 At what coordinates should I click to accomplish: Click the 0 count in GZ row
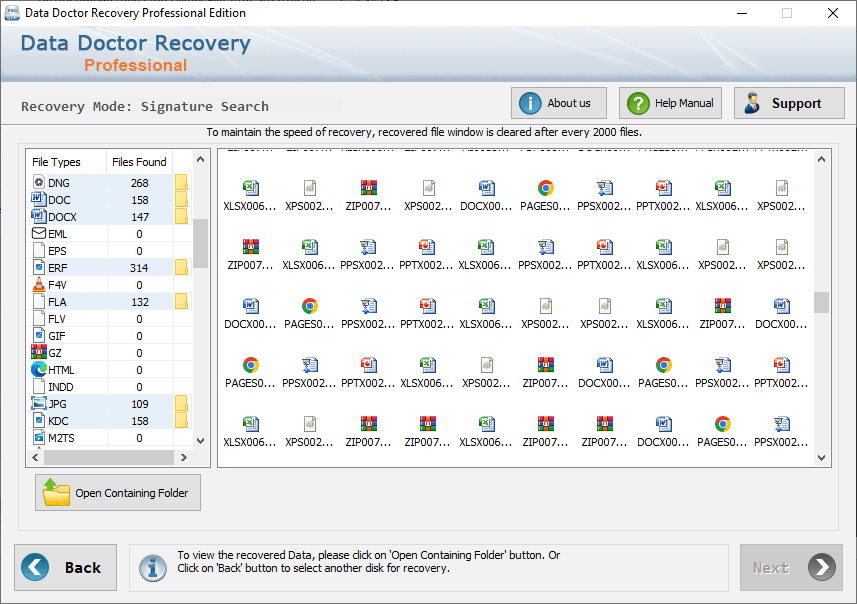pyautogui.click(x=139, y=353)
